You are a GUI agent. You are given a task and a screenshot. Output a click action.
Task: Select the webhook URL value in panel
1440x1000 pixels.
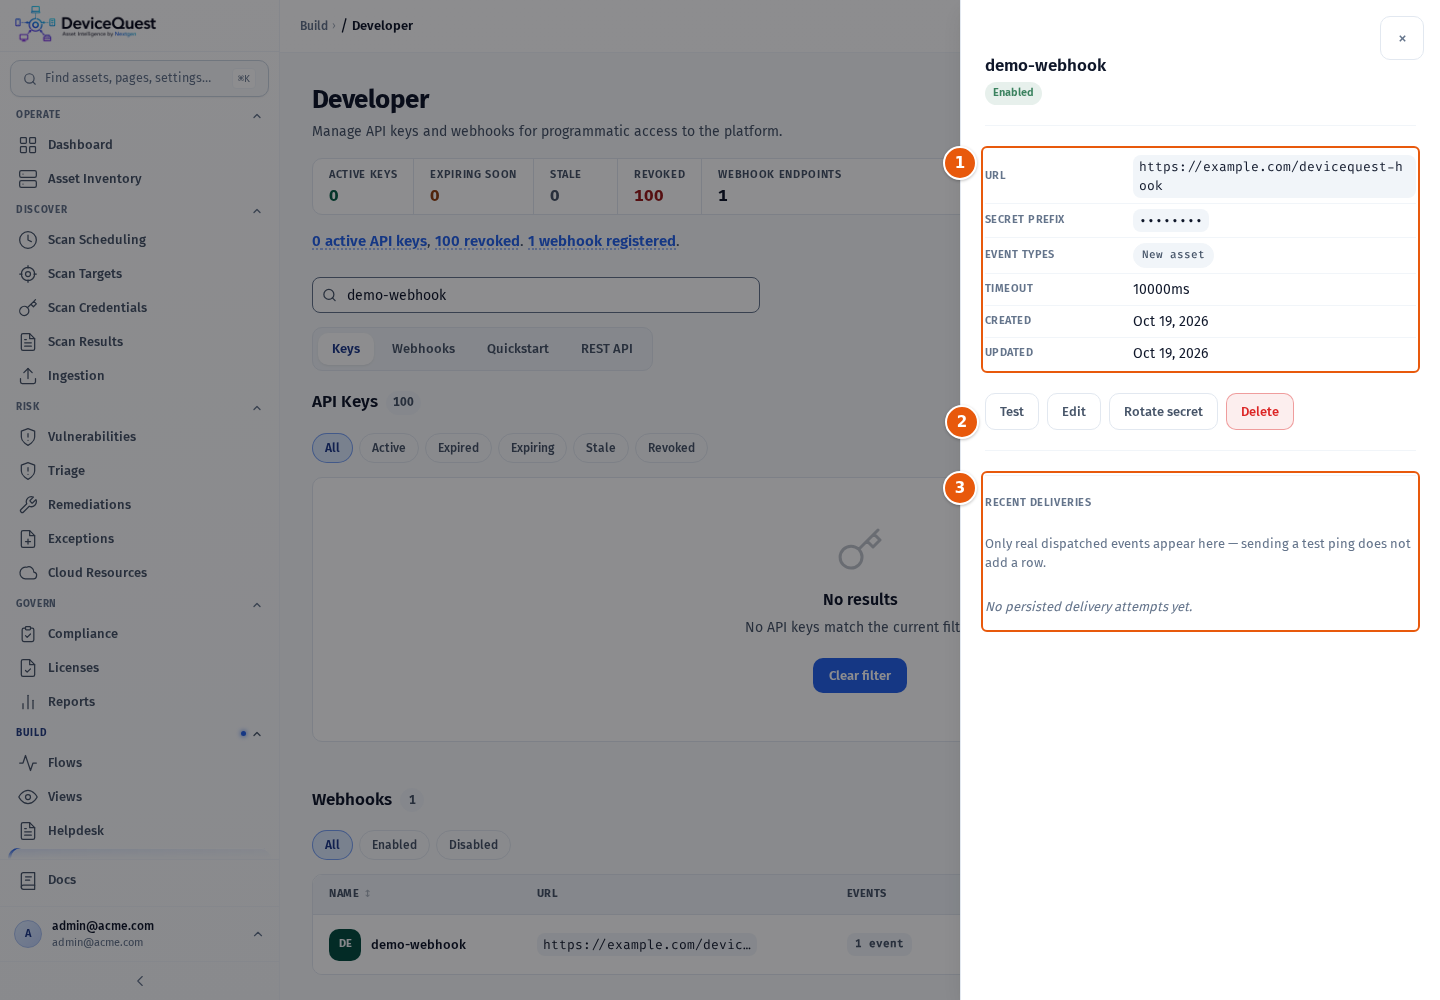pos(1274,176)
